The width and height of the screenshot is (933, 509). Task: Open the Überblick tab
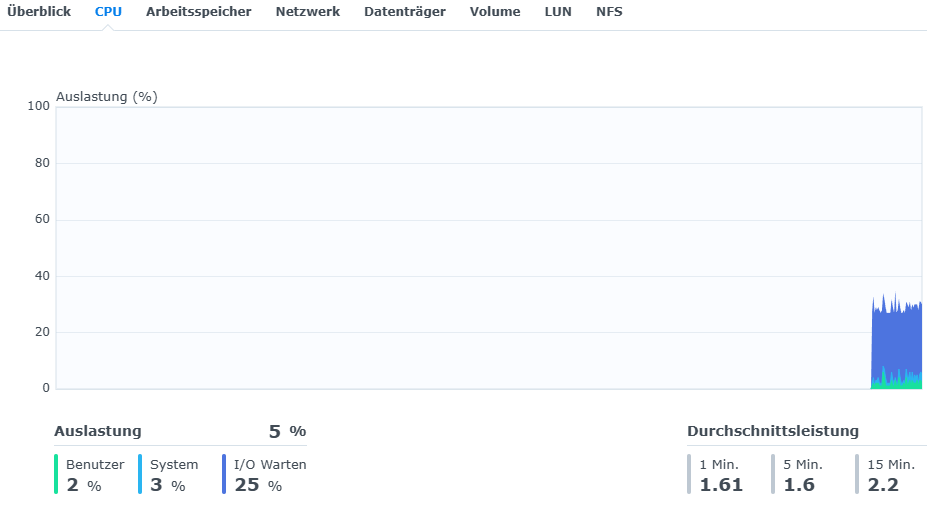point(39,12)
